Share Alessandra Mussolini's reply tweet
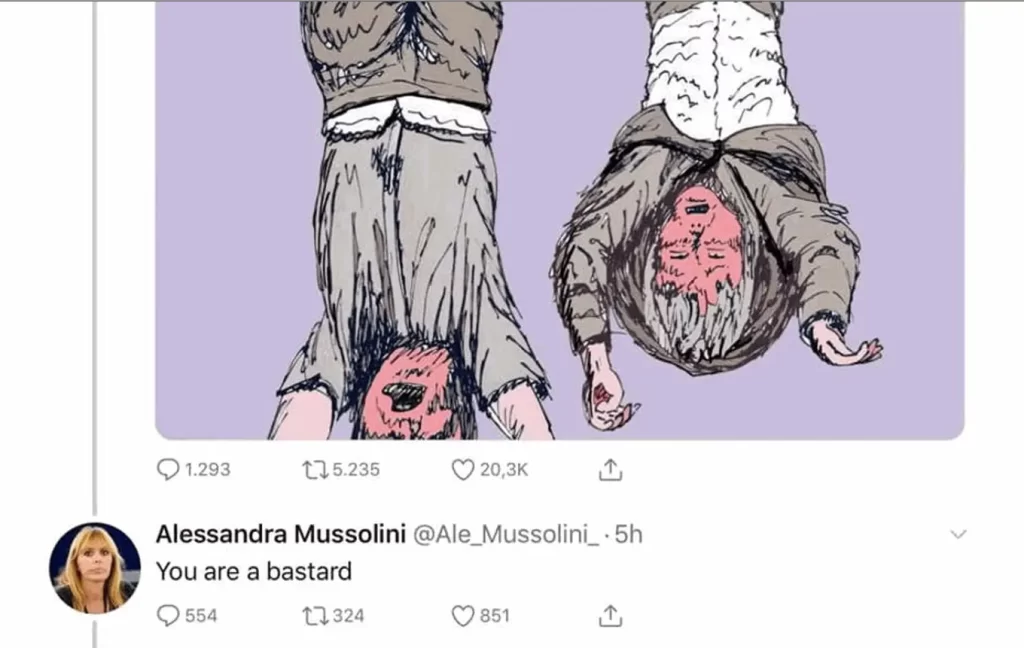This screenshot has width=1024, height=648. [610, 615]
